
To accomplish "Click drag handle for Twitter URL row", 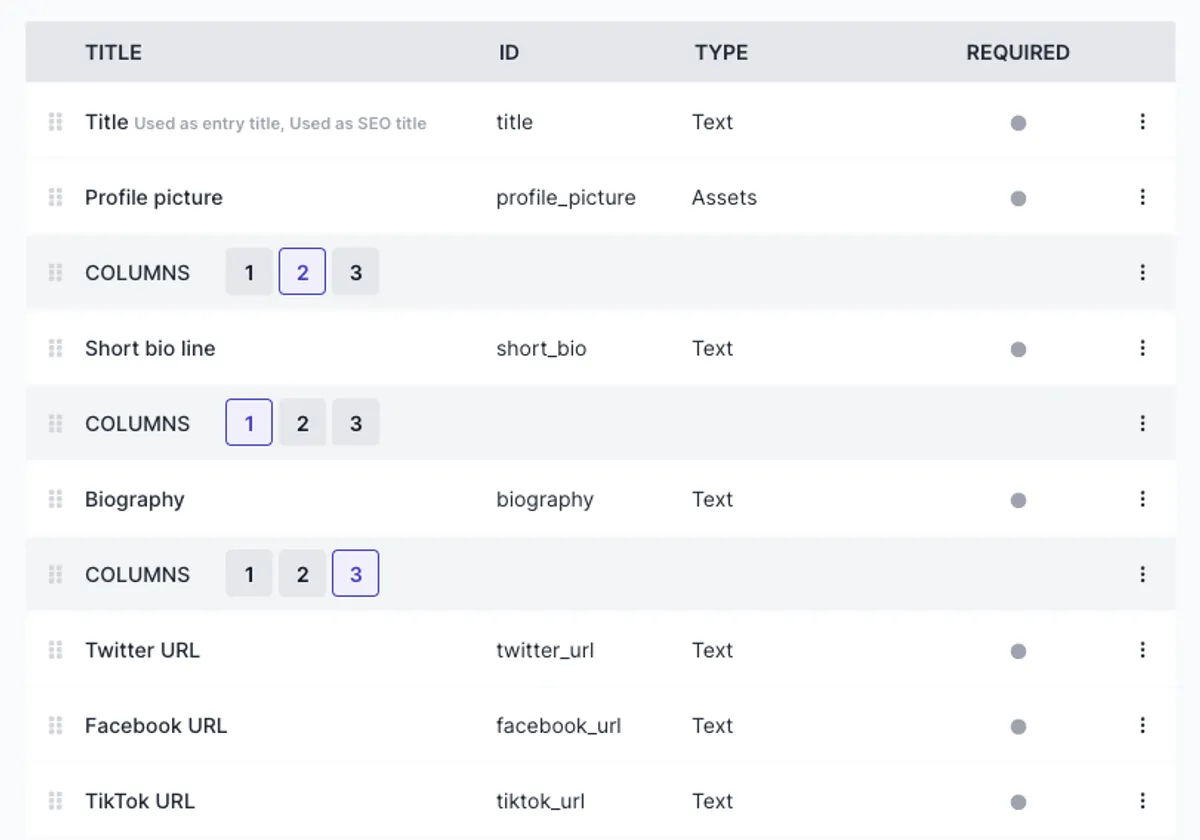I will (56, 650).
